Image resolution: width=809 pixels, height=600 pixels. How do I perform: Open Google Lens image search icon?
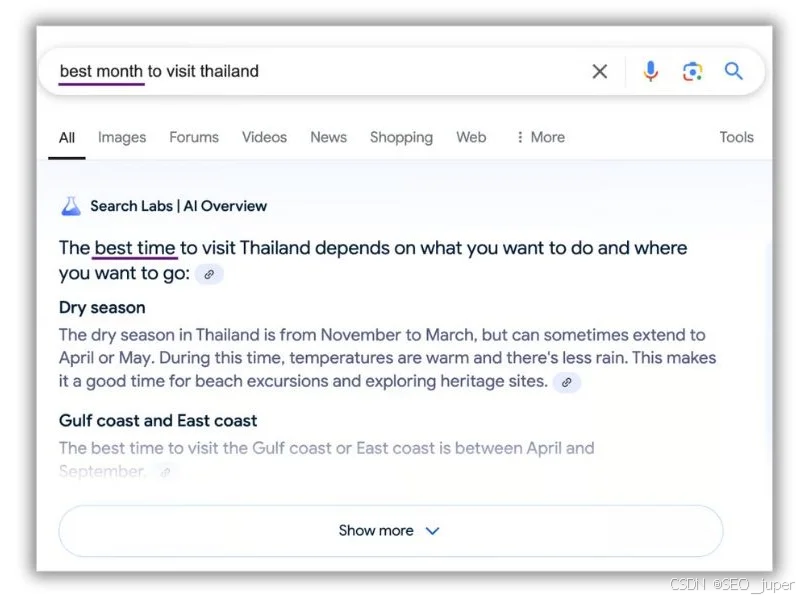(x=692, y=71)
